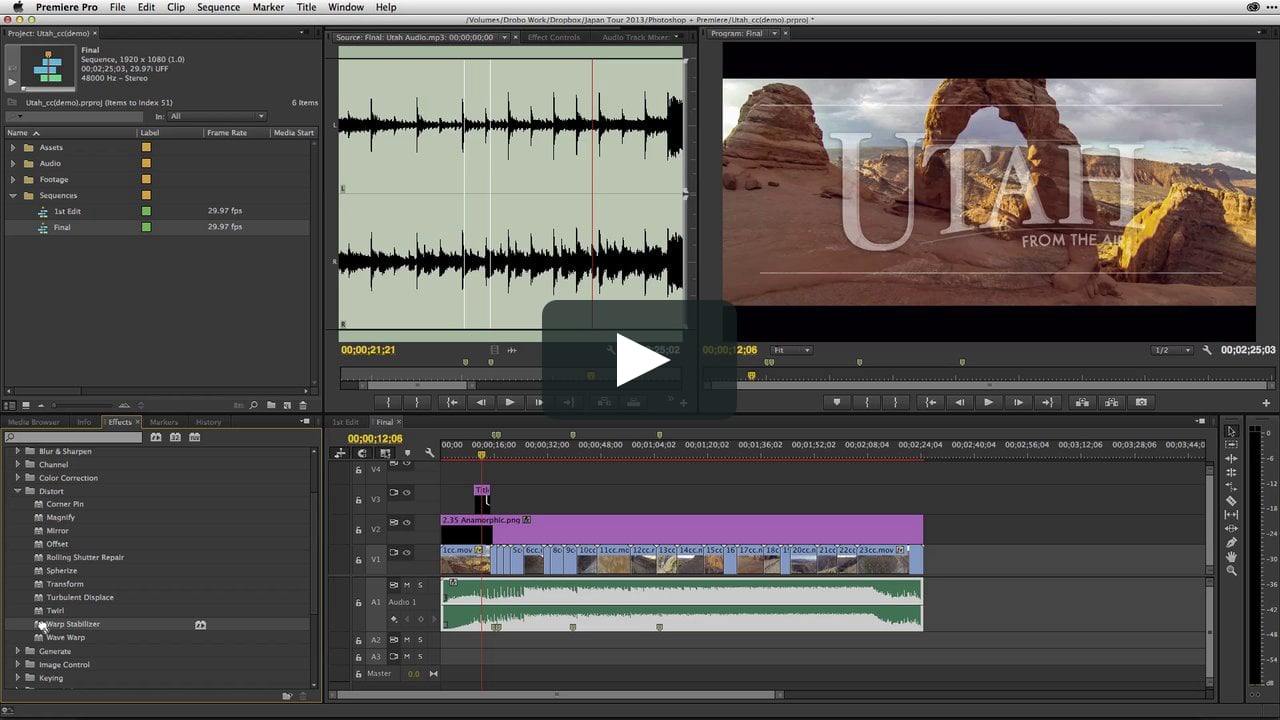Screen dimensions: 1280x720
Task: Expand the Keying effects folder
Action: click(x=17, y=678)
